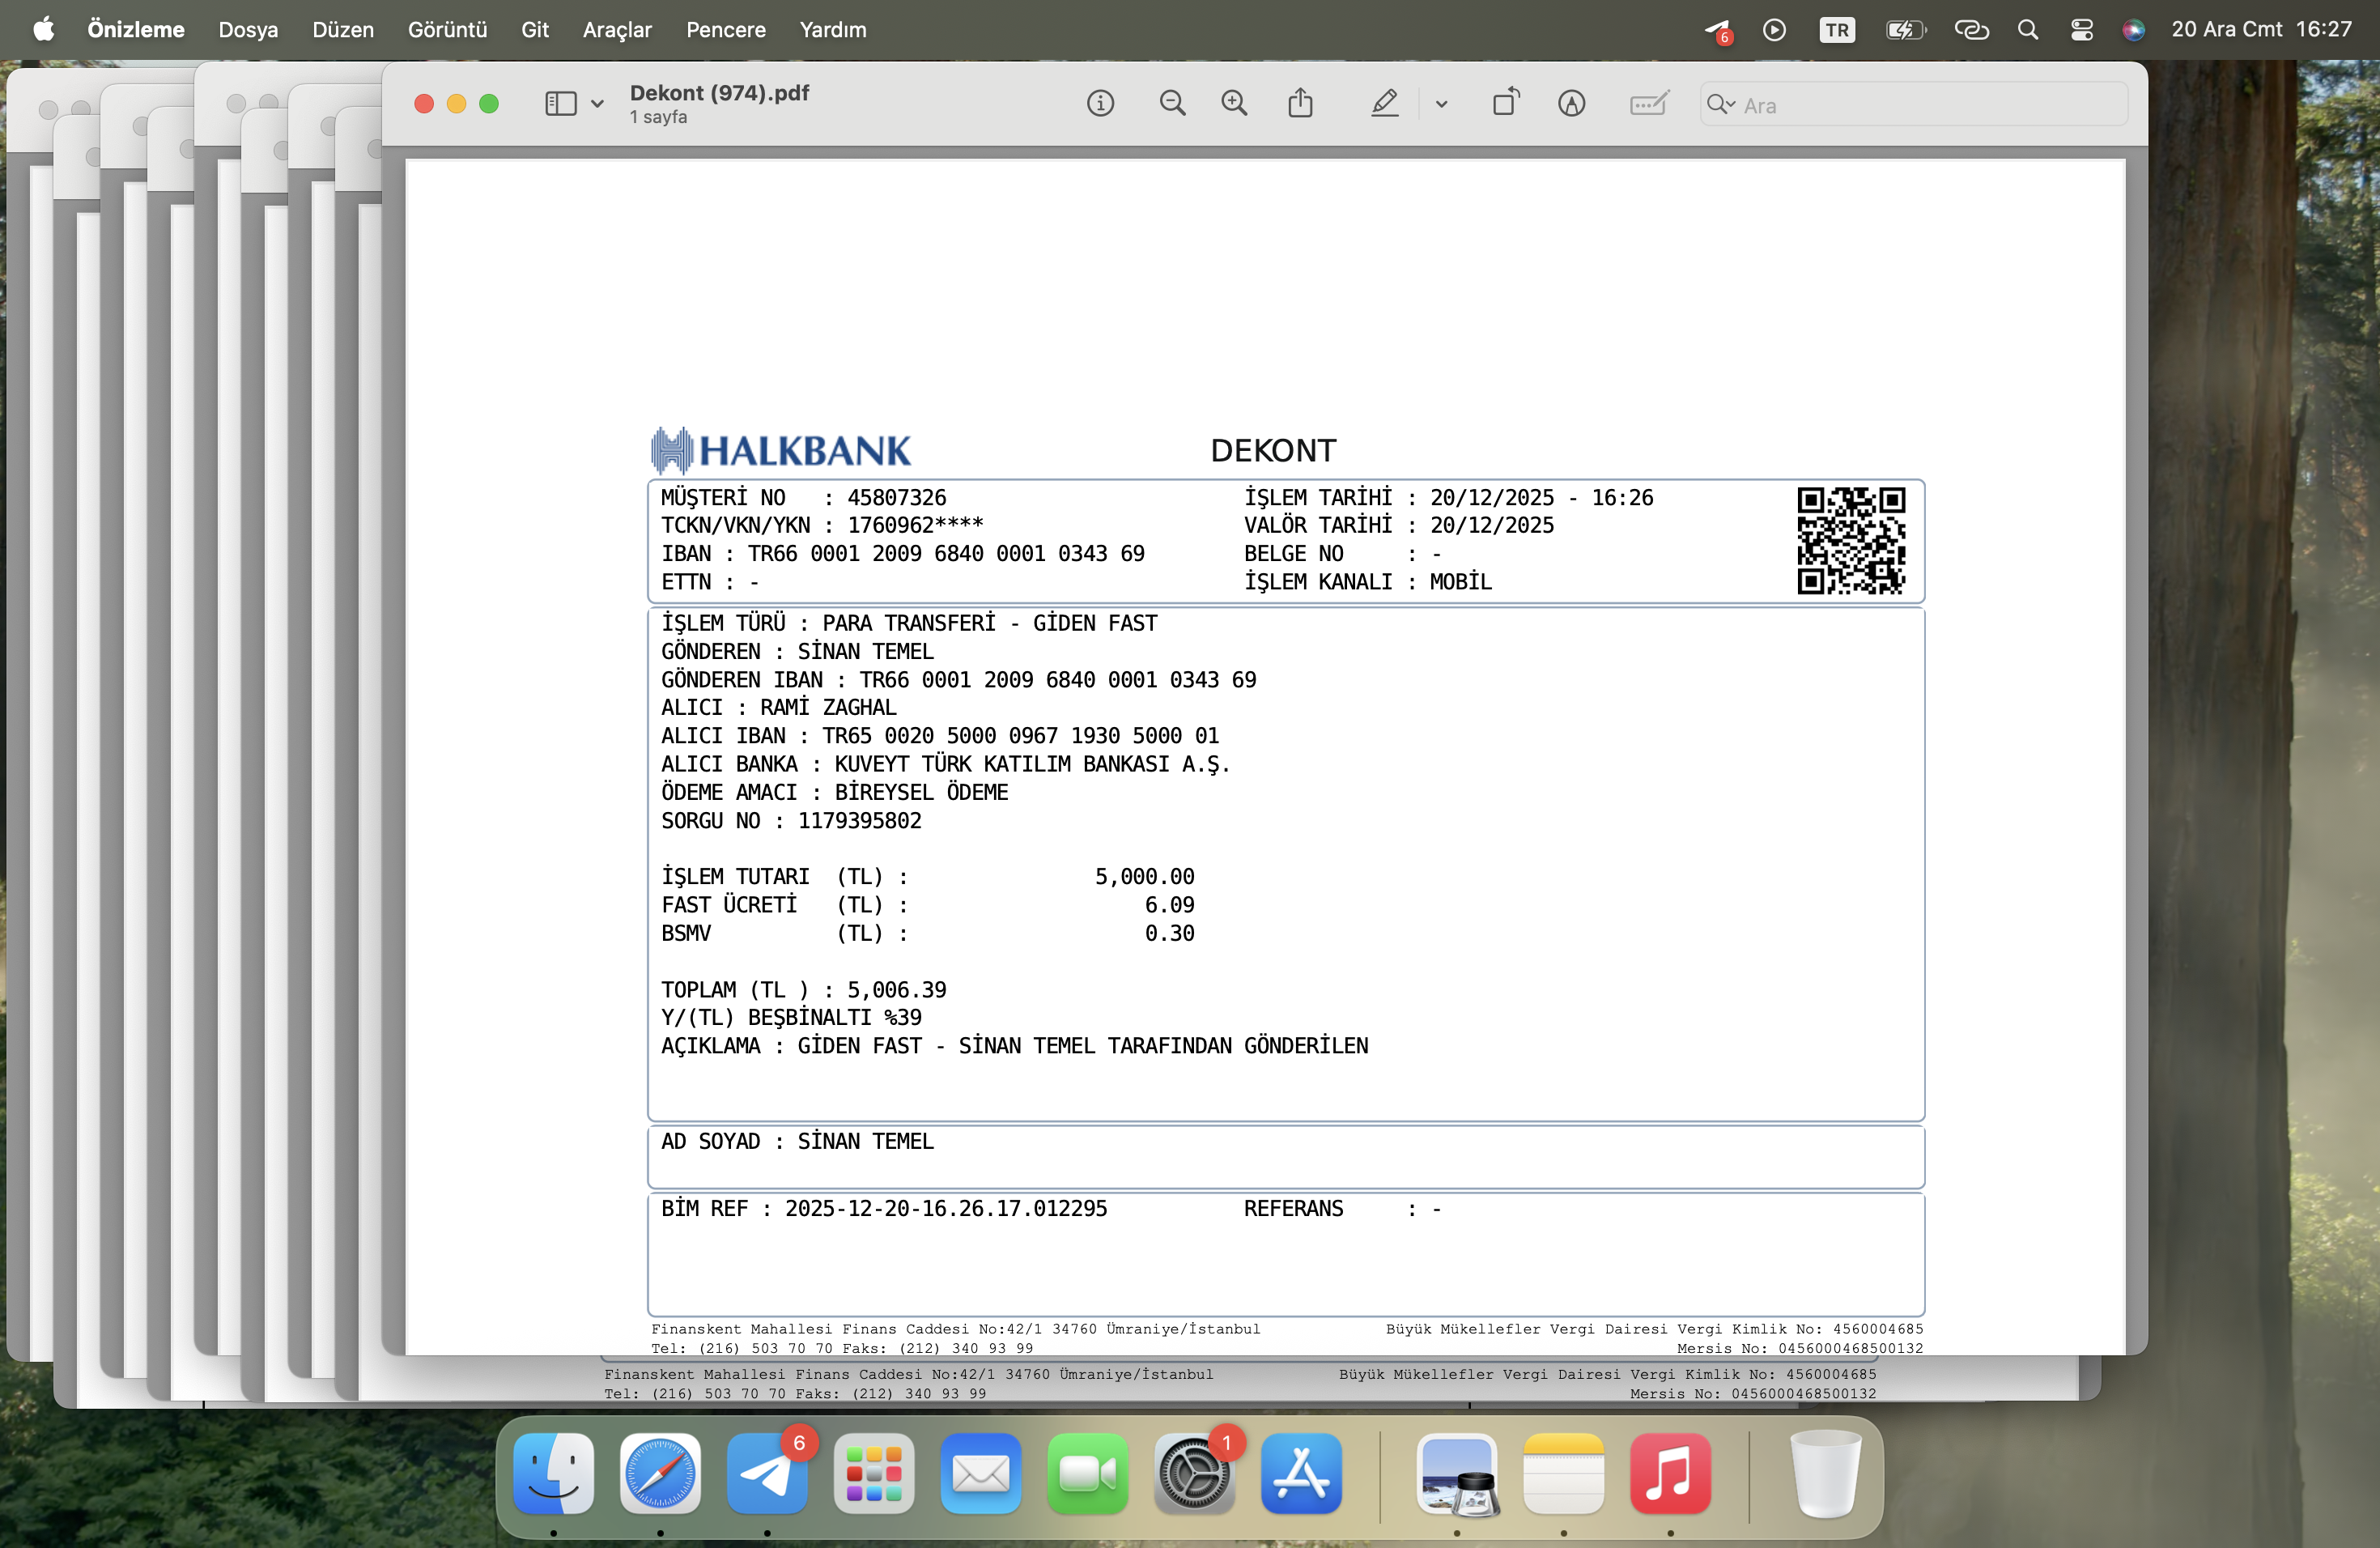Image resolution: width=2380 pixels, height=1548 pixels.
Task: Open the search options magnifier dropdown
Action: click(x=1720, y=104)
